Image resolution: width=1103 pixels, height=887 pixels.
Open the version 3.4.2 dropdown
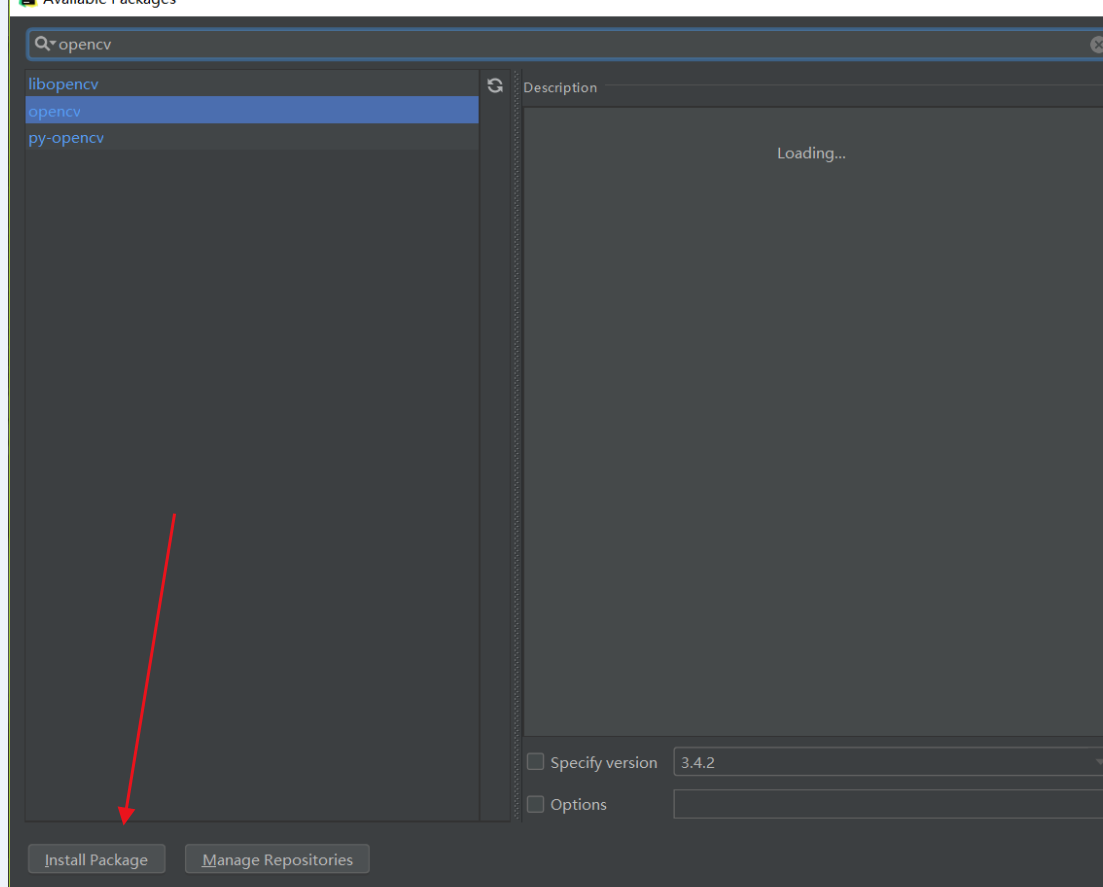click(888, 762)
